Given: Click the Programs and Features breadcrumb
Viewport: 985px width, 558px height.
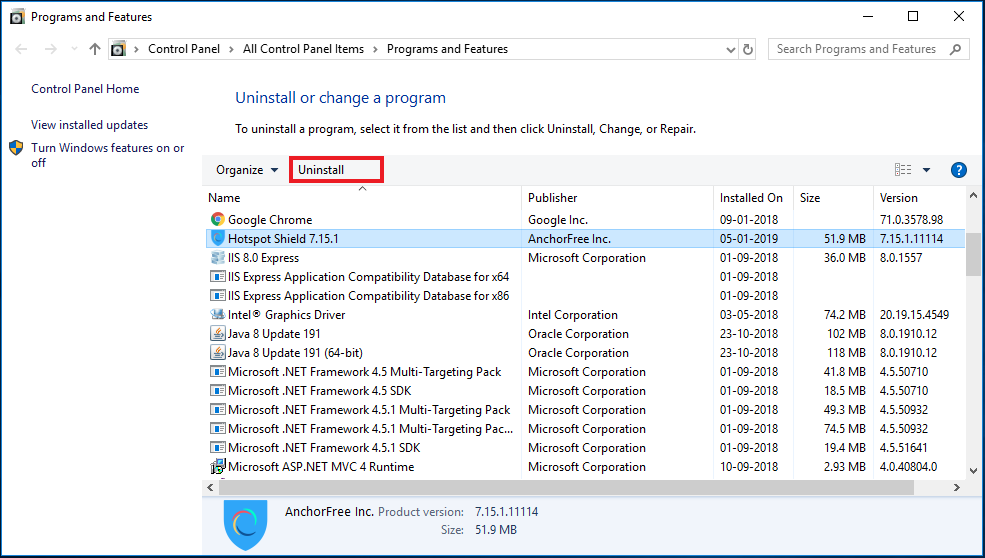Looking at the screenshot, I should pyautogui.click(x=447, y=49).
